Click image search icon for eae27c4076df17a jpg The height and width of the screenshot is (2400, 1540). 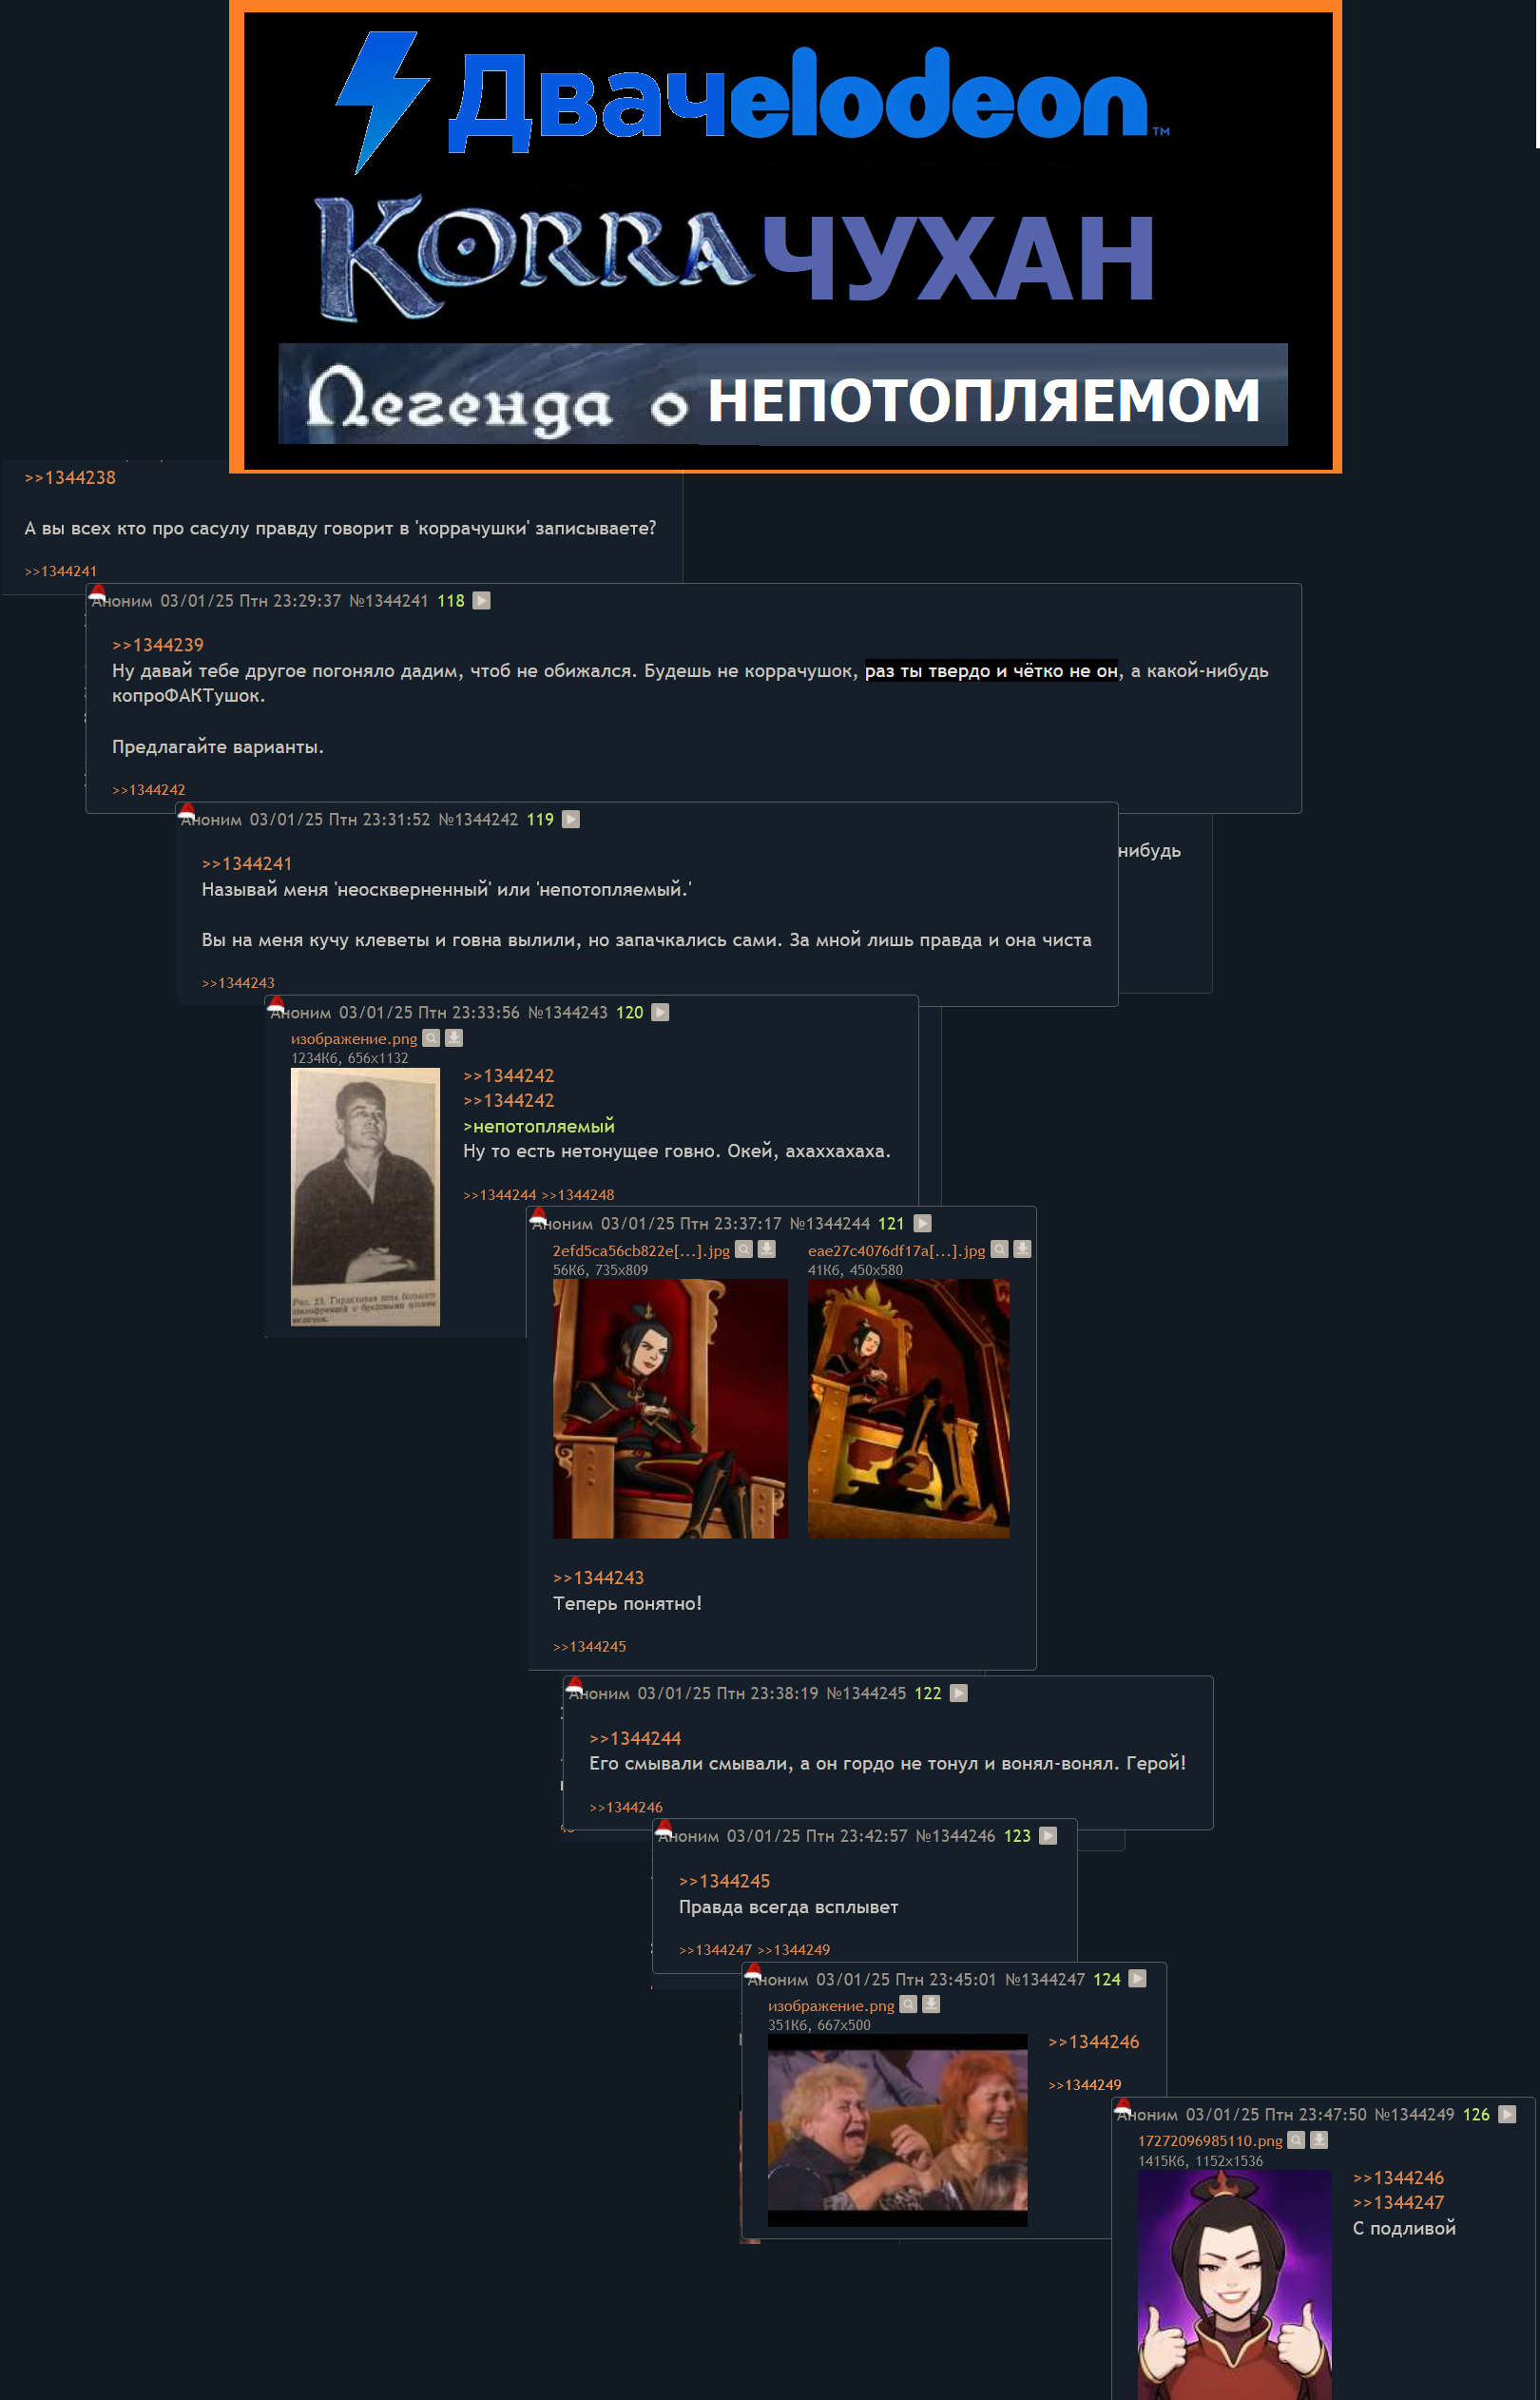click(x=999, y=1249)
